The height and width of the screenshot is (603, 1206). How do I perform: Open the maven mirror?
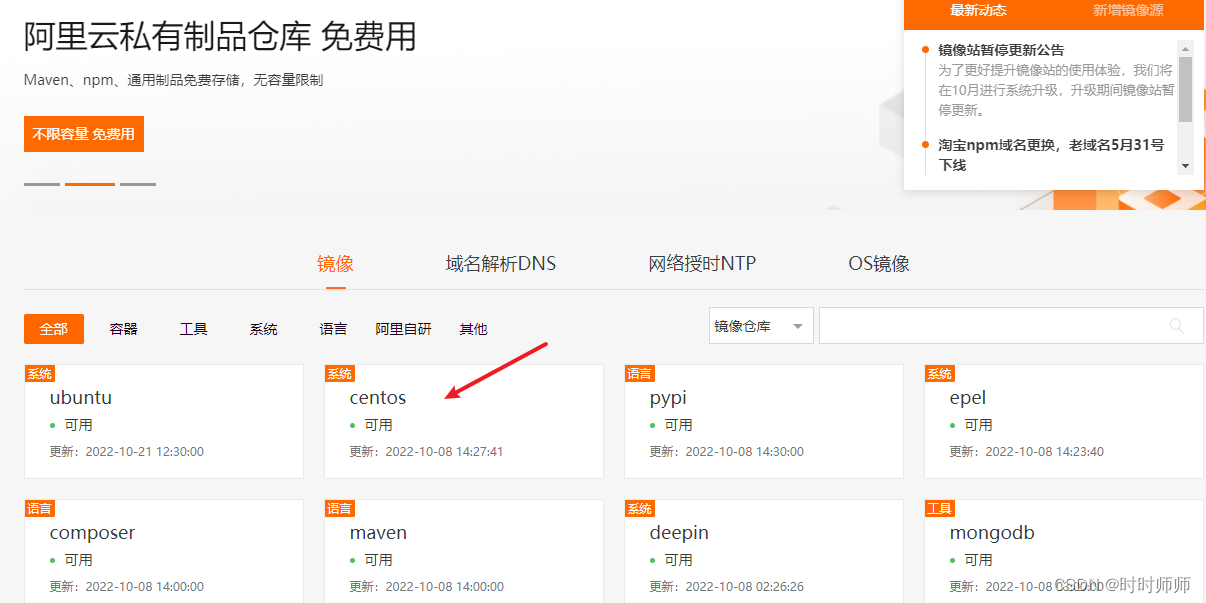[464, 551]
